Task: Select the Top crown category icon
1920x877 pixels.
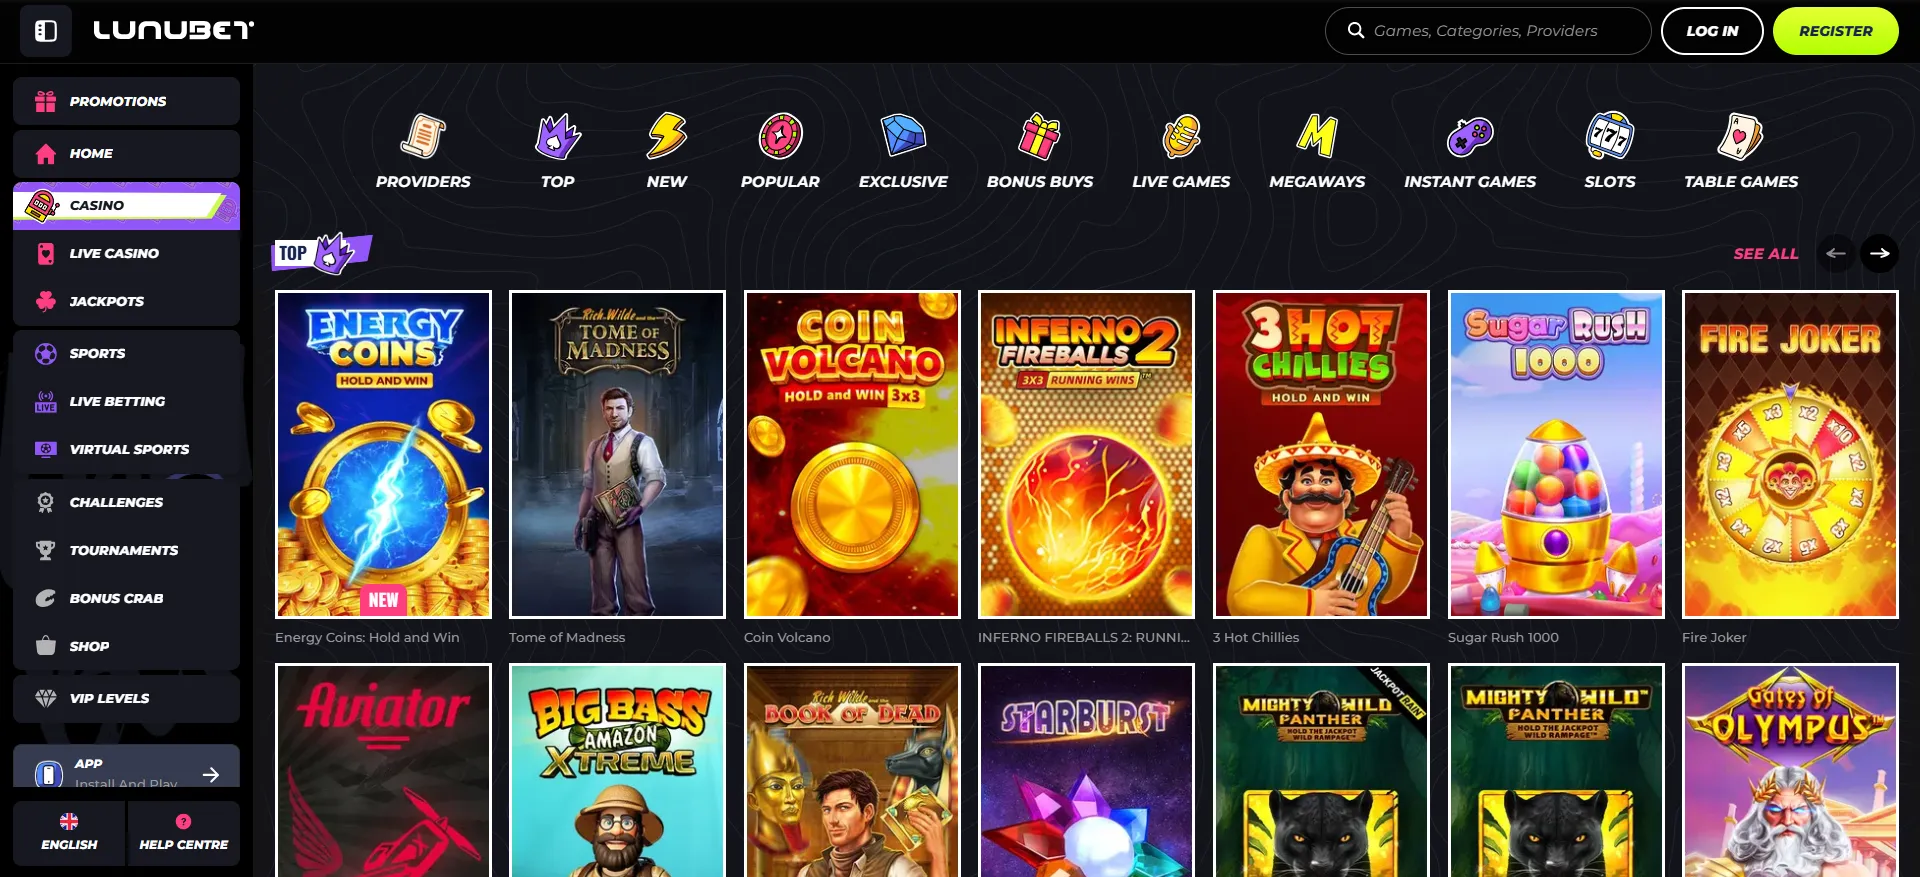Action: pos(558,136)
